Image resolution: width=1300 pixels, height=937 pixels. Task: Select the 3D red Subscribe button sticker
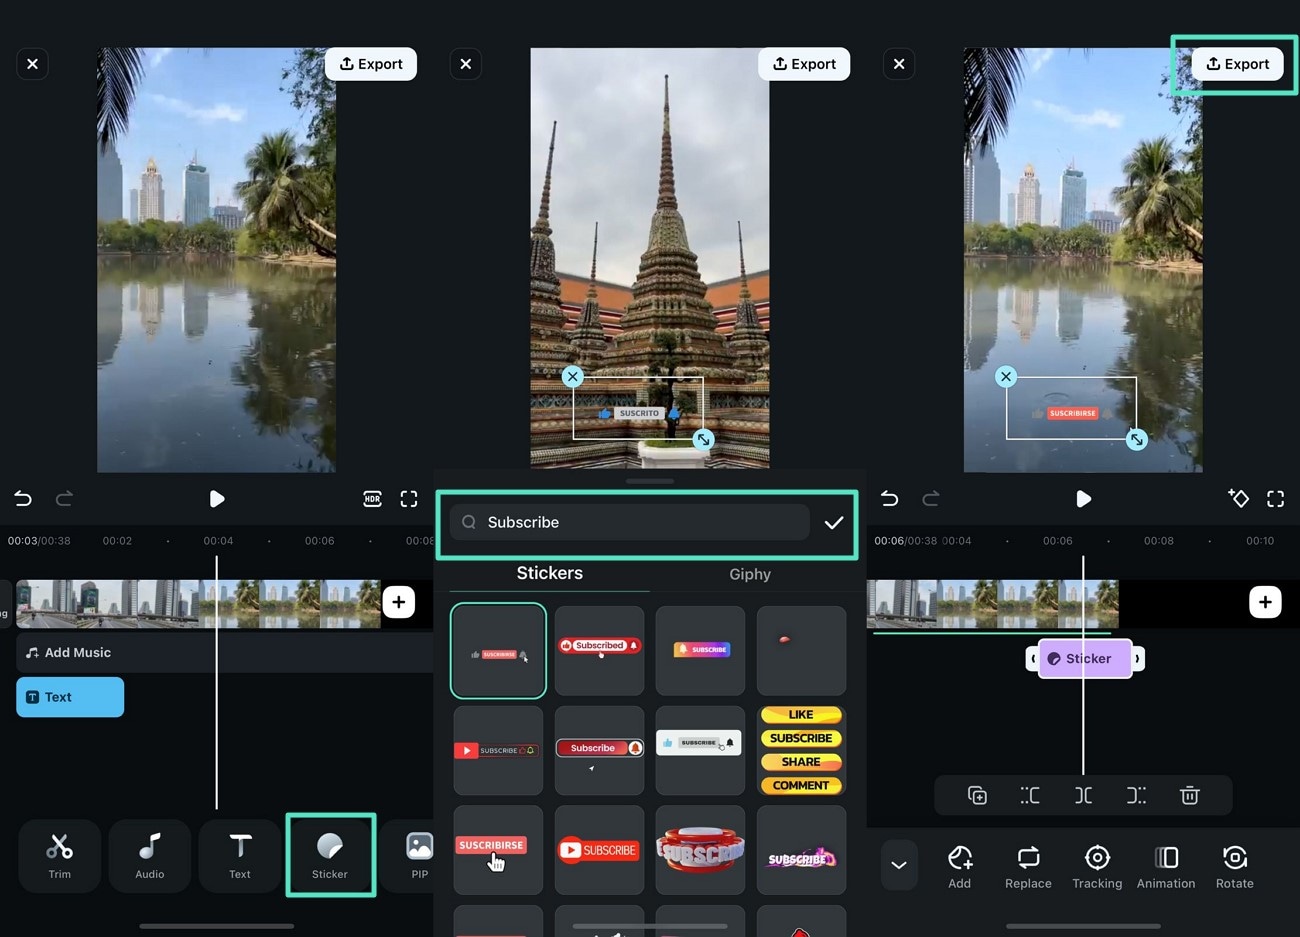(x=700, y=850)
